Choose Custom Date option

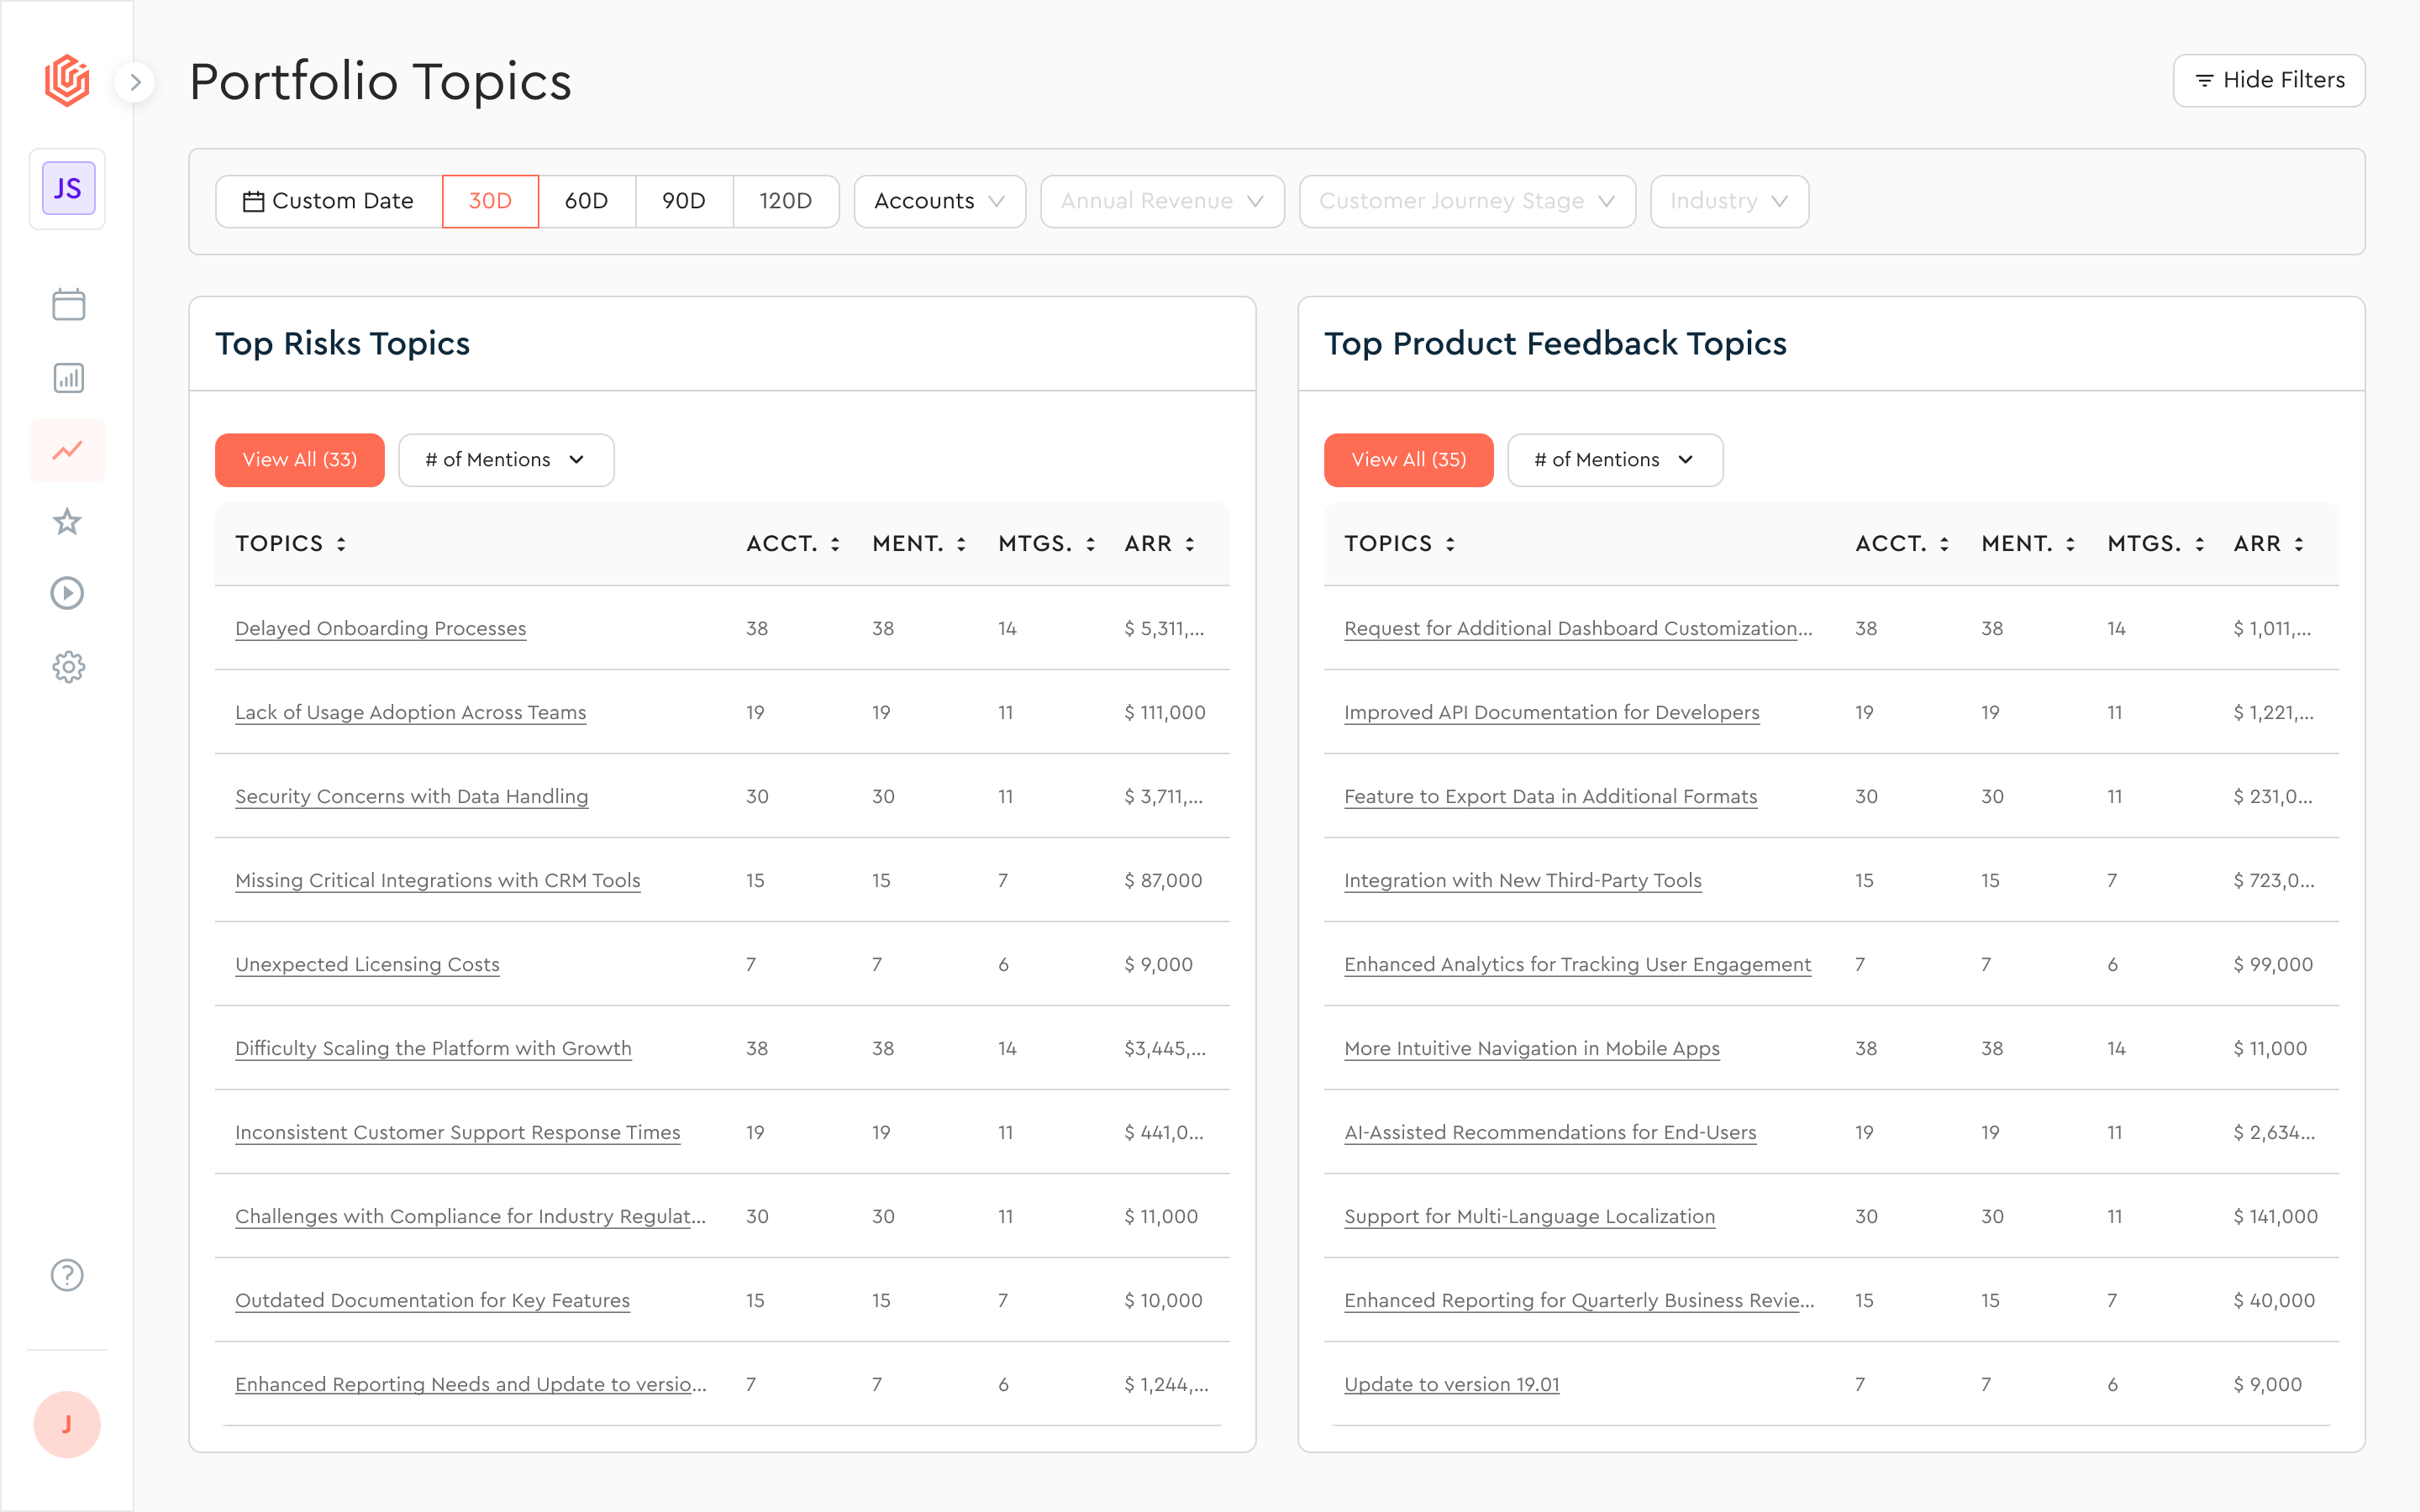pos(329,201)
